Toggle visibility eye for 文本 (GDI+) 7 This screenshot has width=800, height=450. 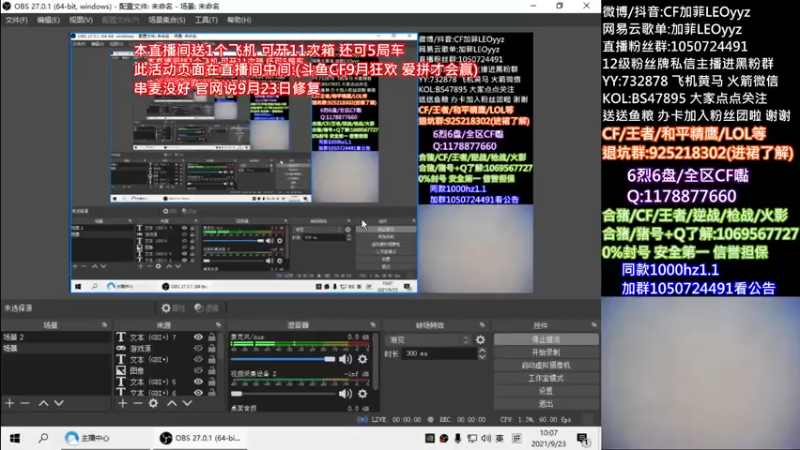[198, 337]
